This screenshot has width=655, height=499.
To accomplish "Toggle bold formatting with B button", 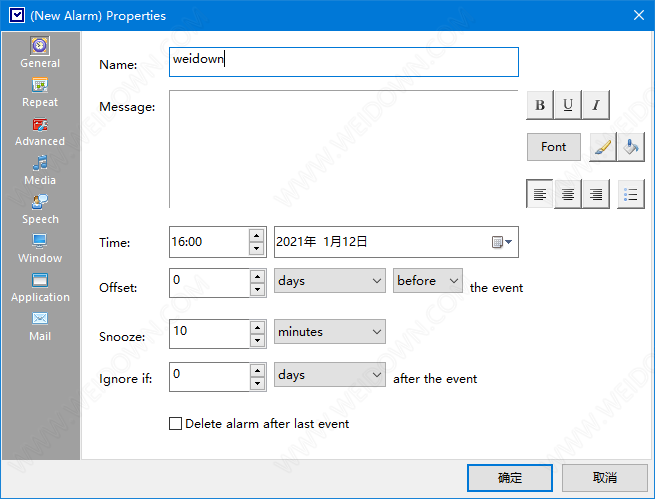I will tap(540, 105).
